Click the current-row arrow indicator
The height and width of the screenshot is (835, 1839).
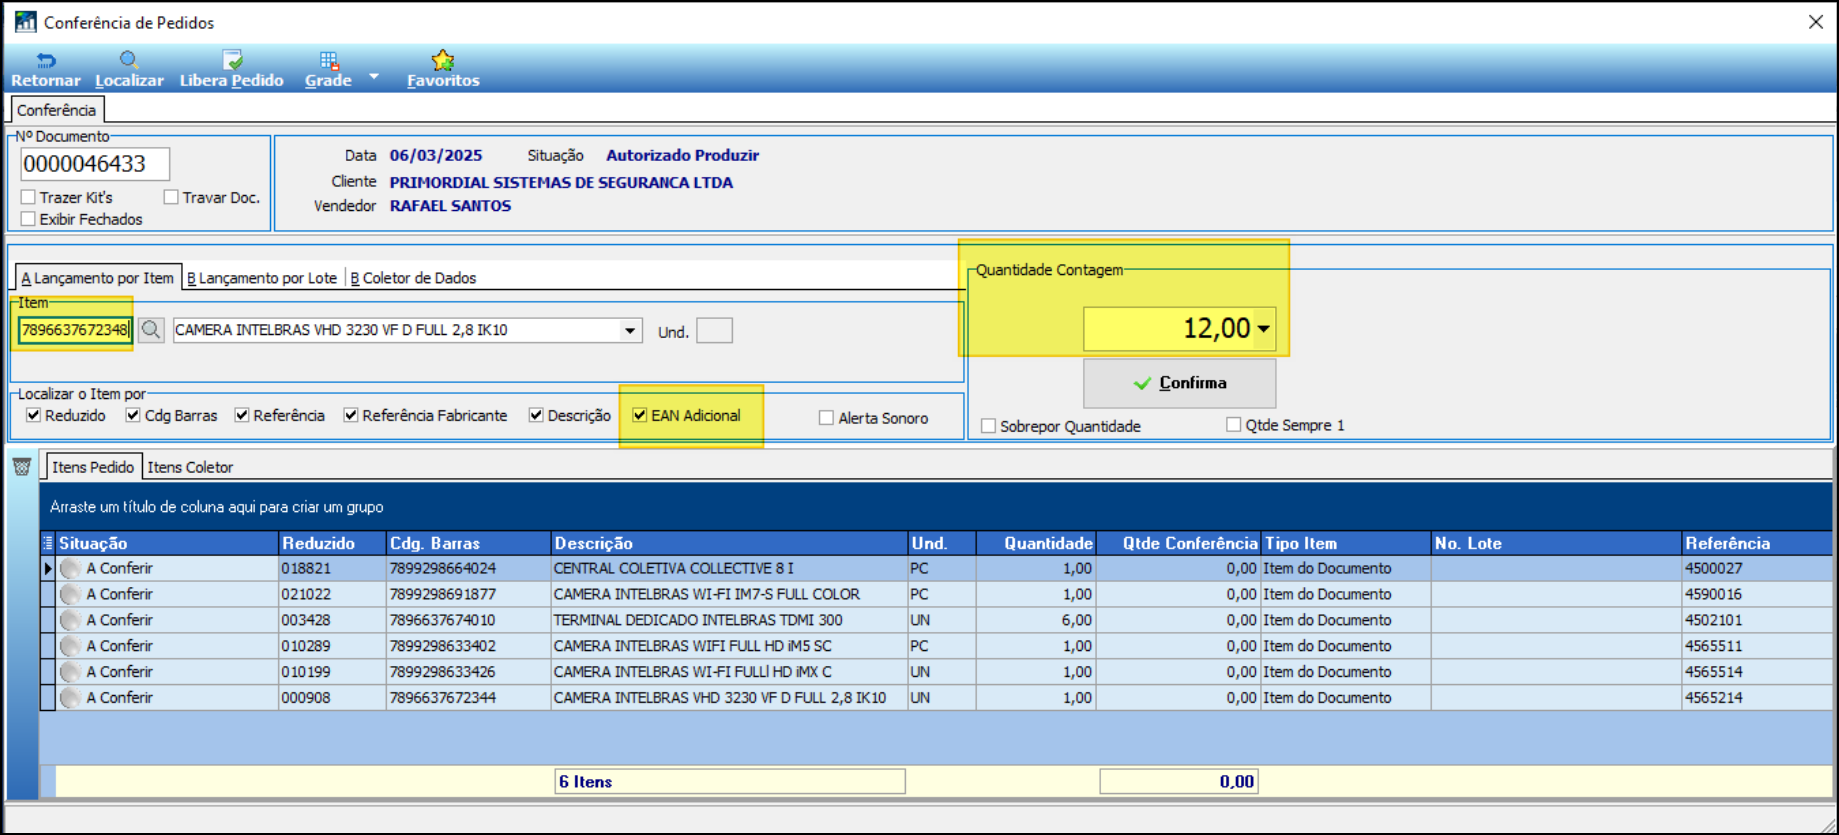[47, 569]
